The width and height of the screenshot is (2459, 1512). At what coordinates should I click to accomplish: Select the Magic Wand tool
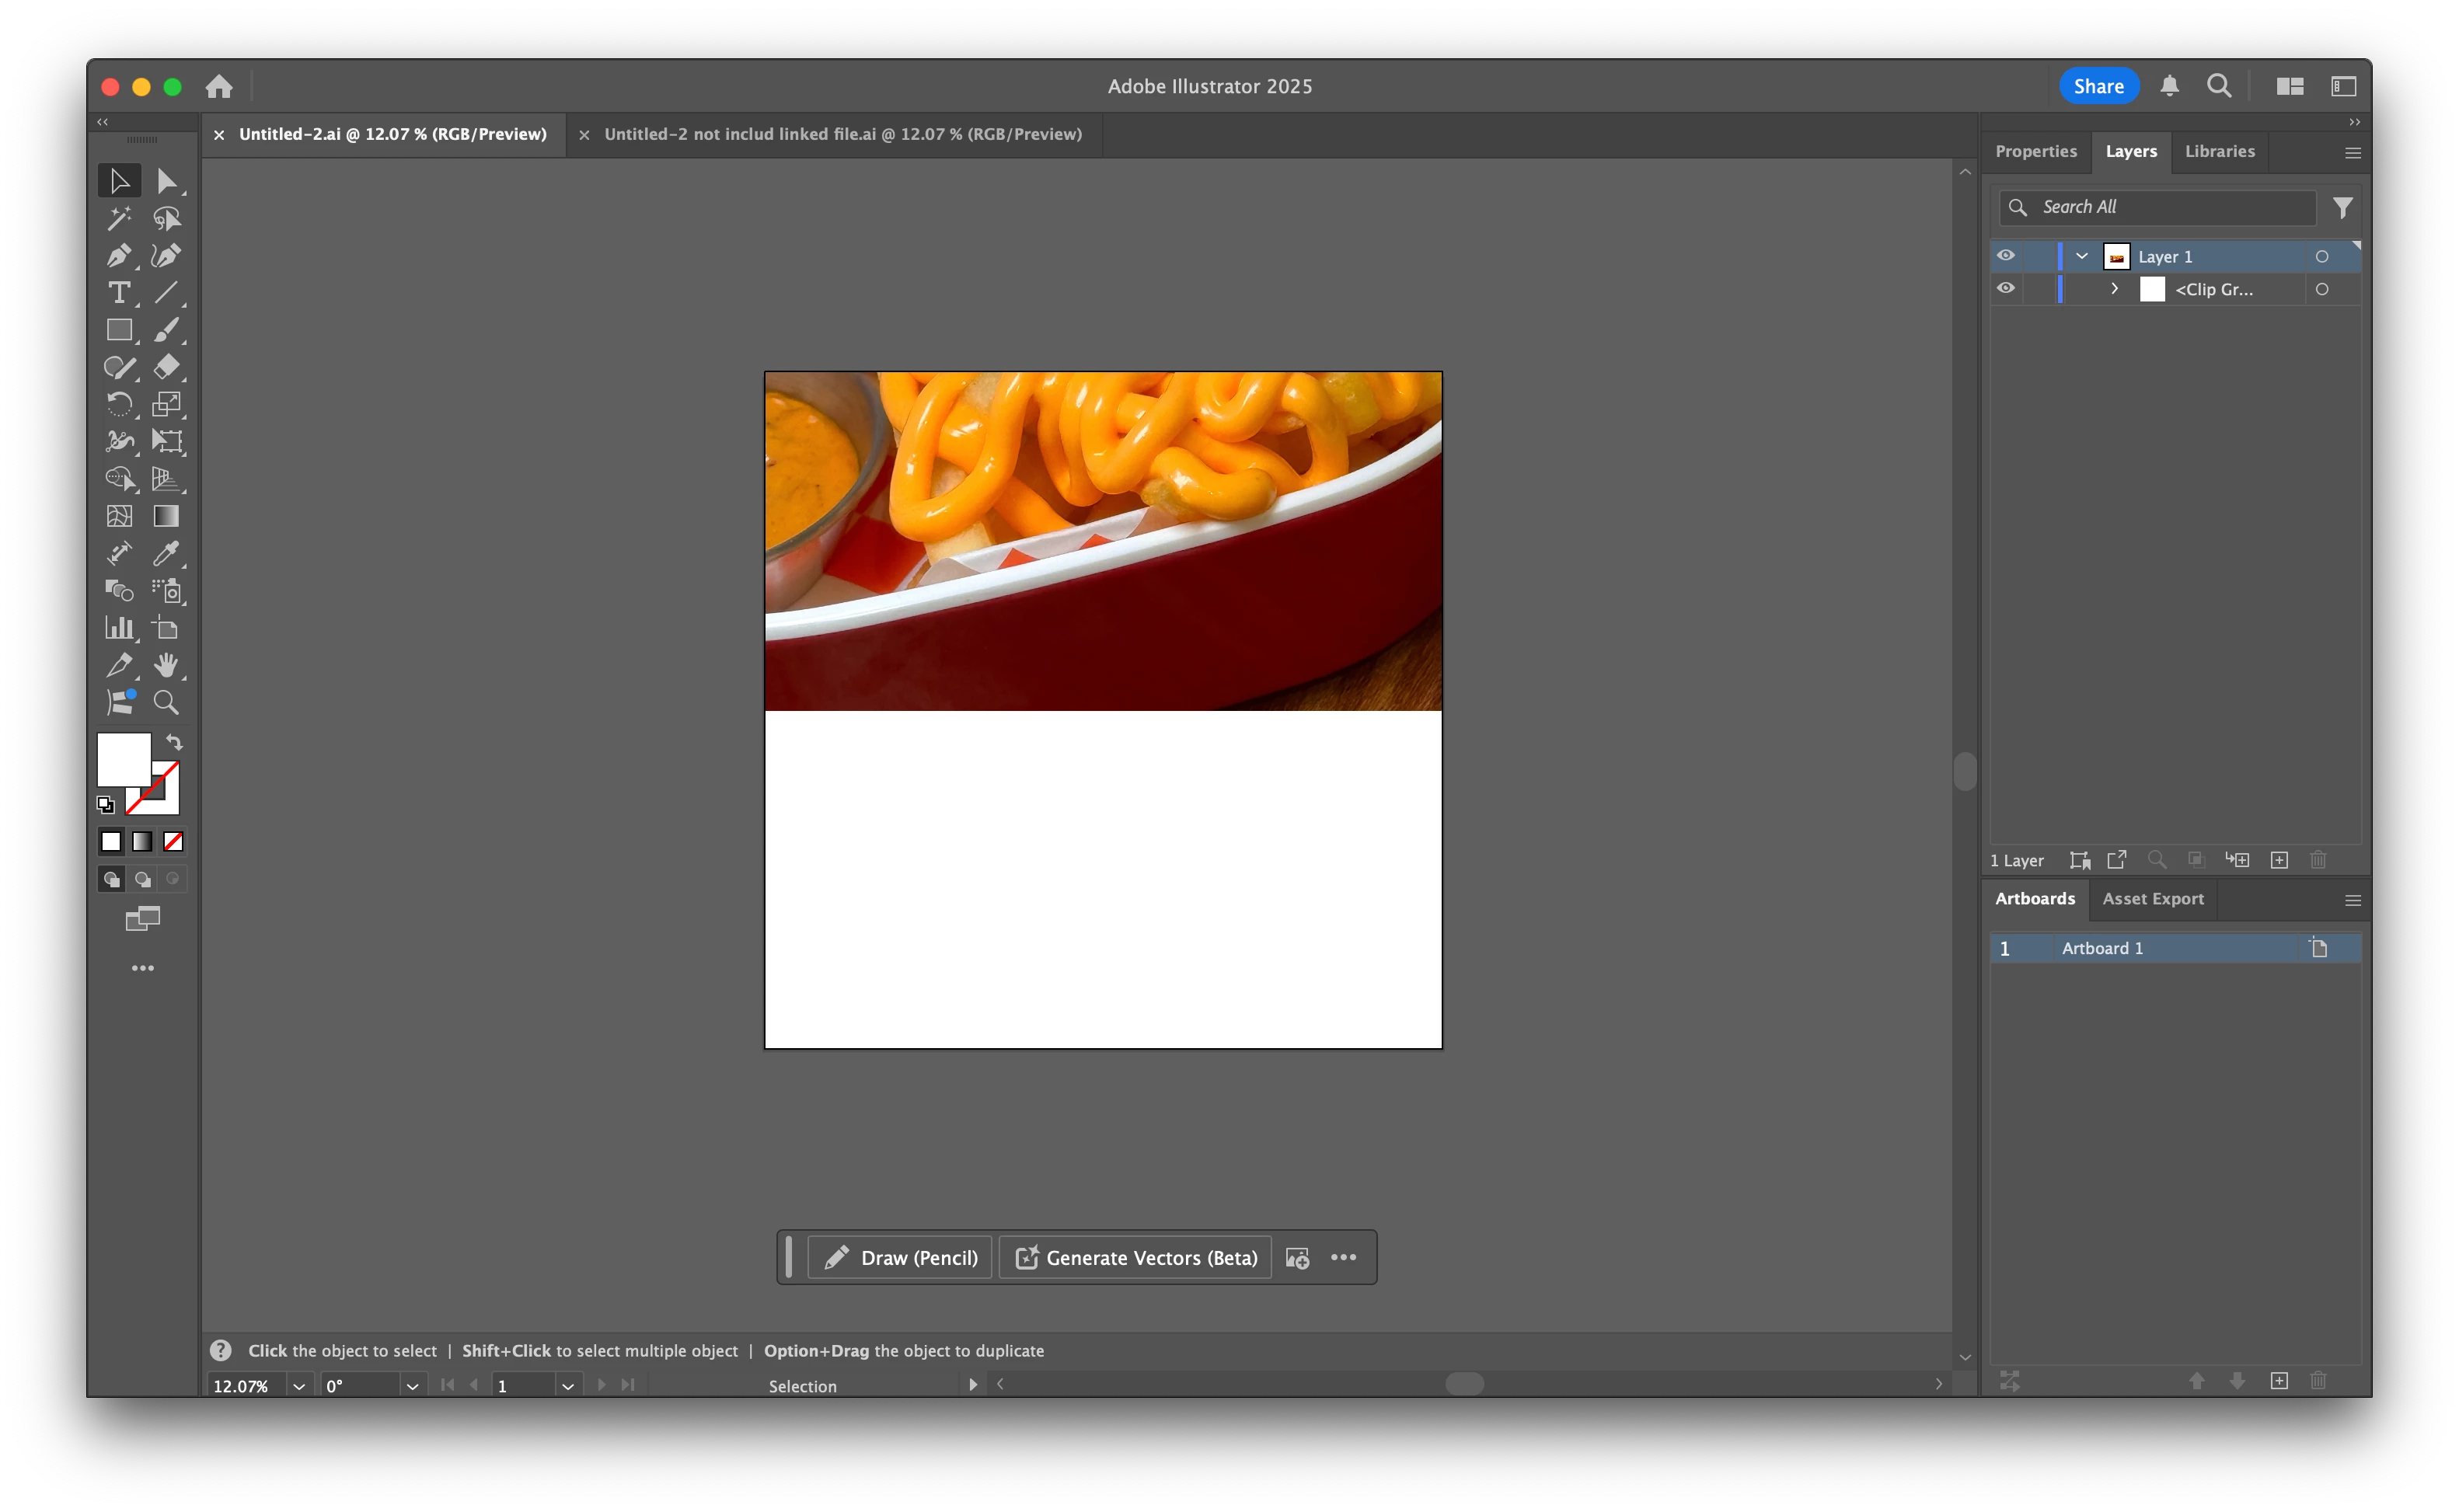coord(118,218)
